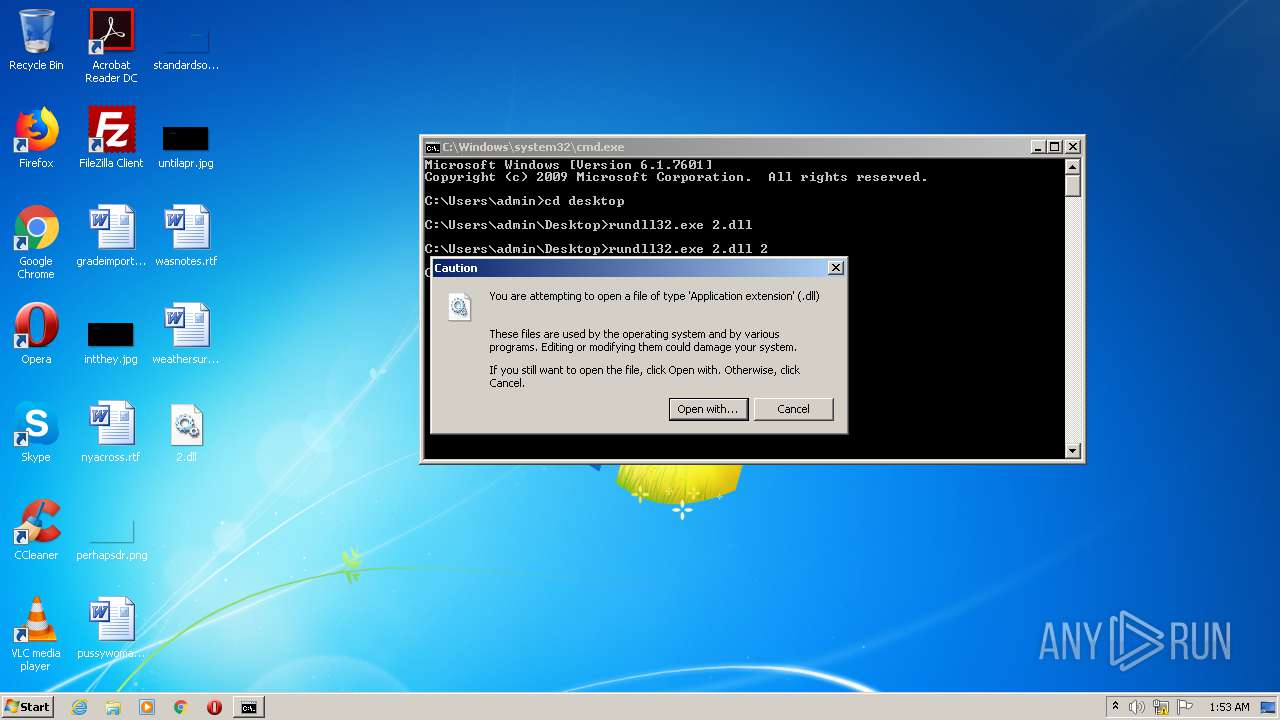
Task: Minimize the cmd.exe window
Action: 1038,147
